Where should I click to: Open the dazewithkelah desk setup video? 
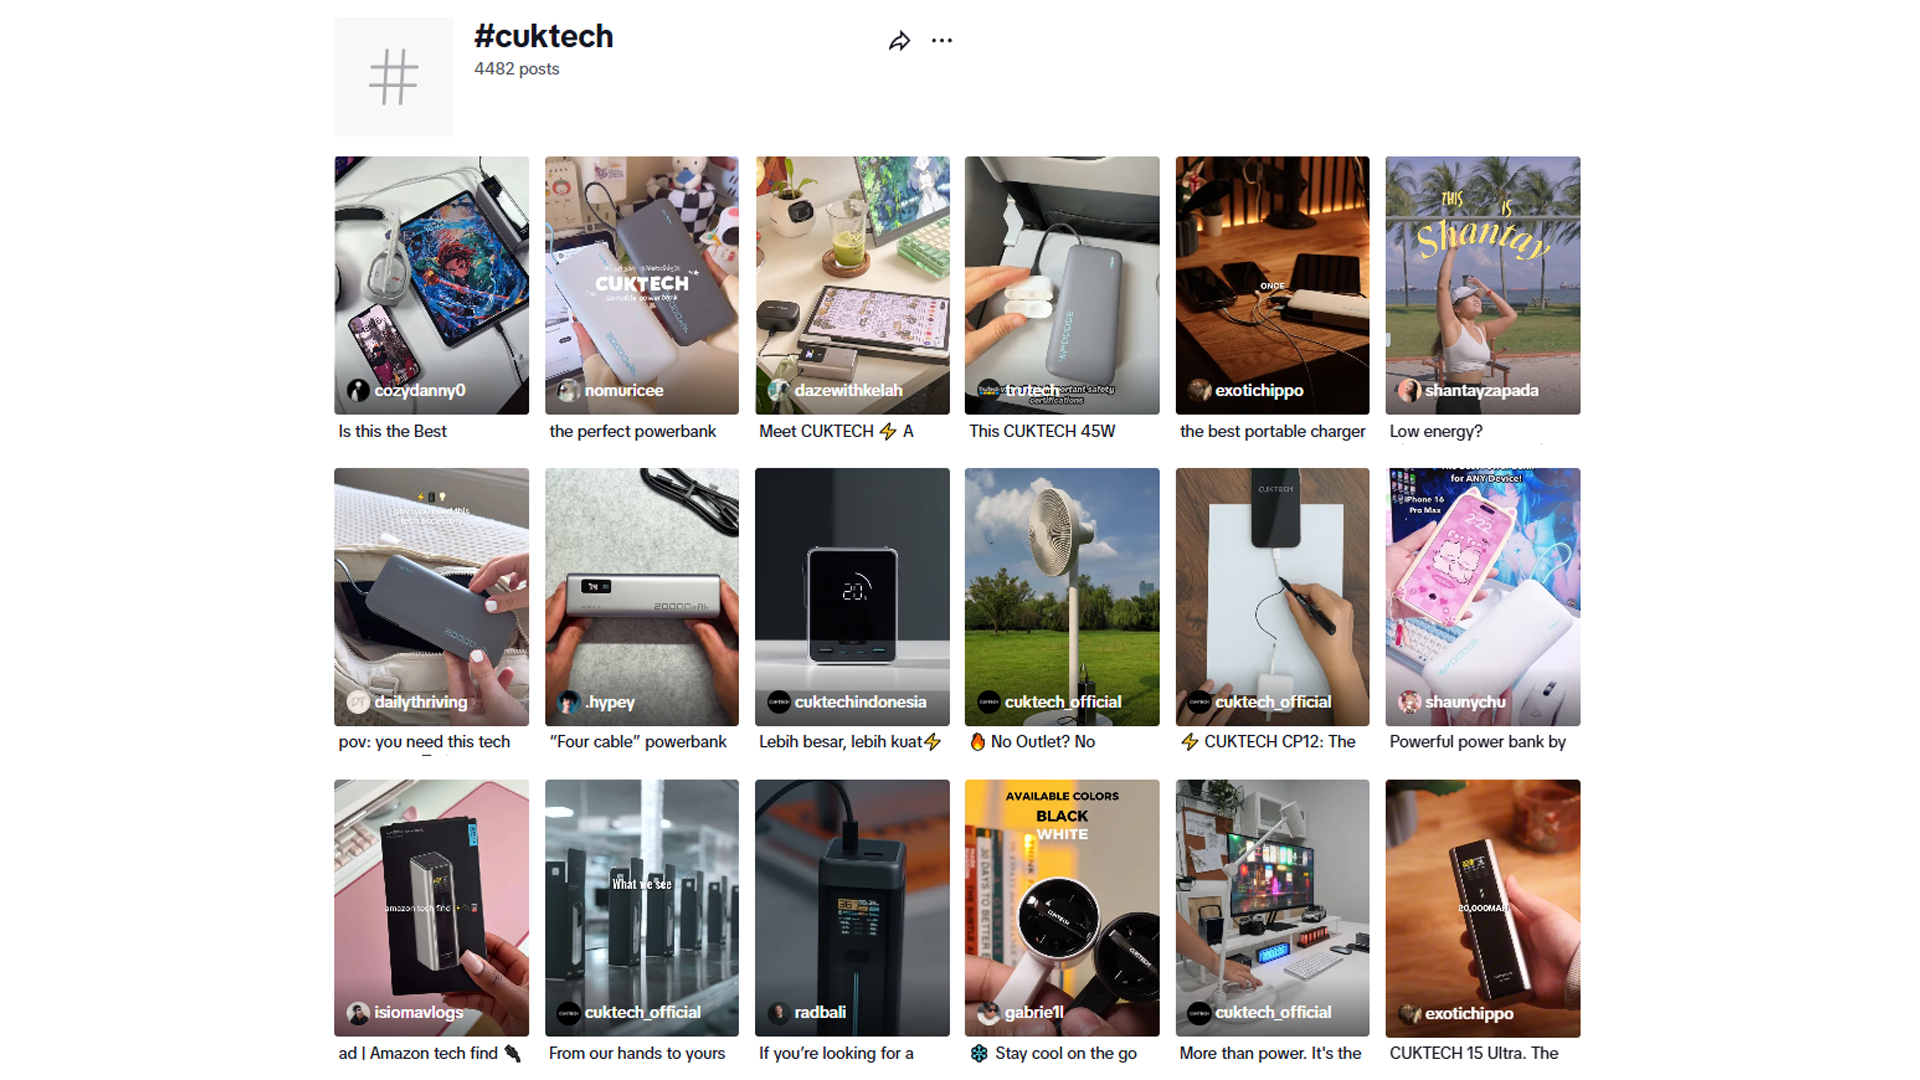[x=852, y=285]
